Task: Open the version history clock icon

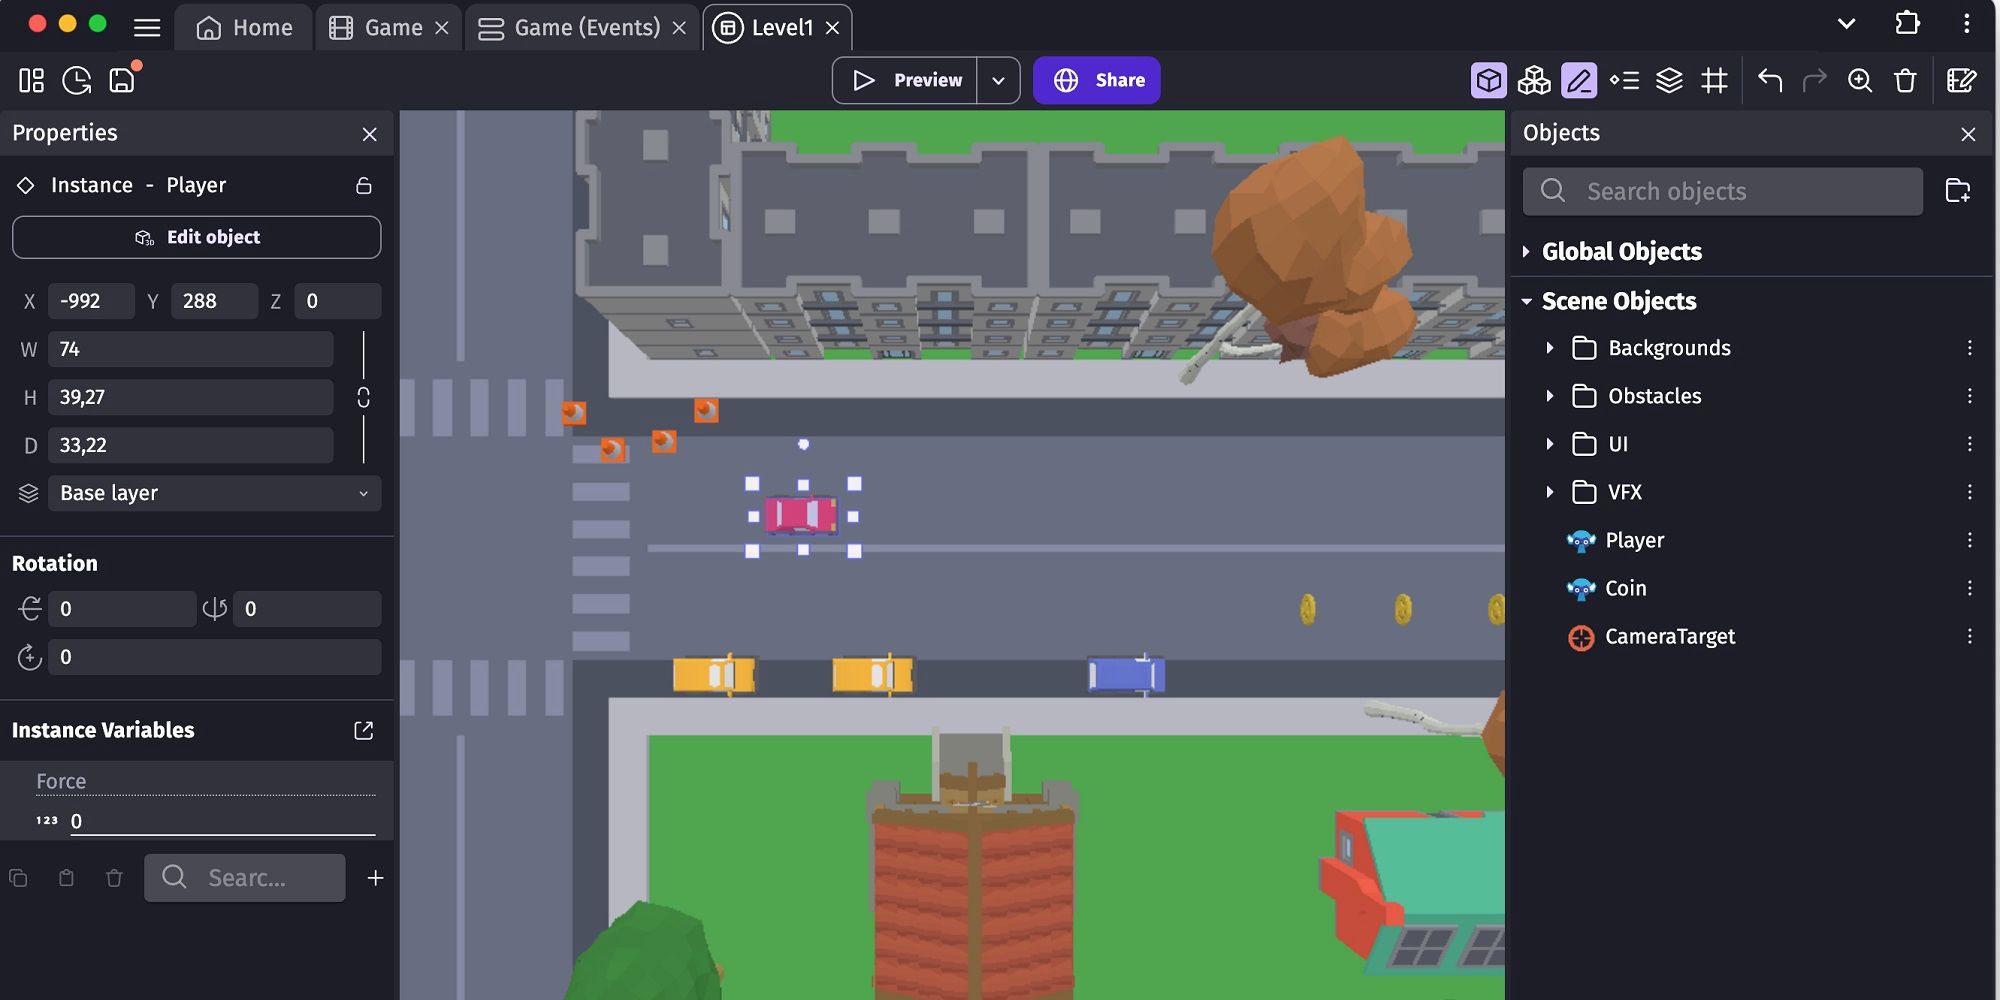Action: click(x=76, y=80)
